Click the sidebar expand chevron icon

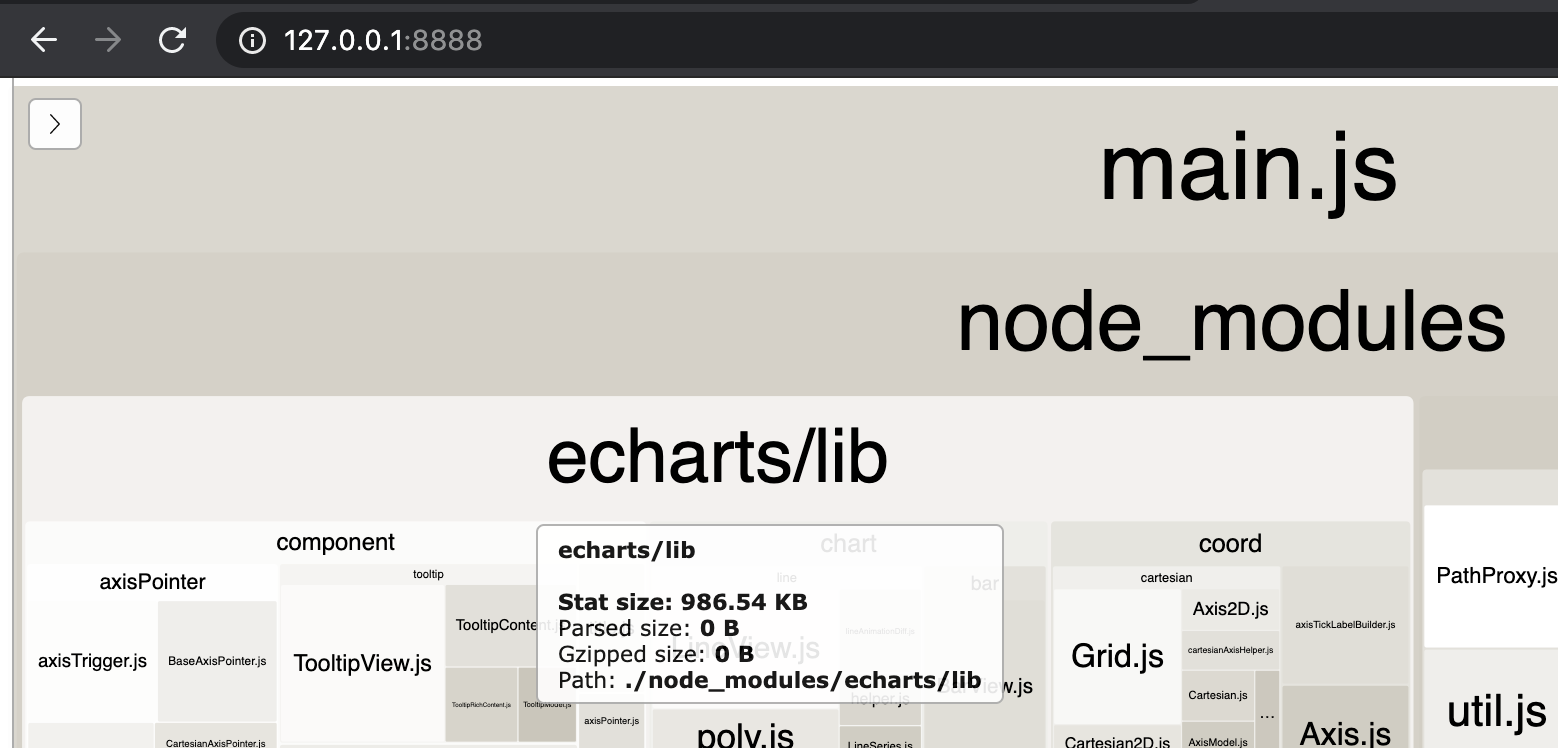(x=55, y=123)
